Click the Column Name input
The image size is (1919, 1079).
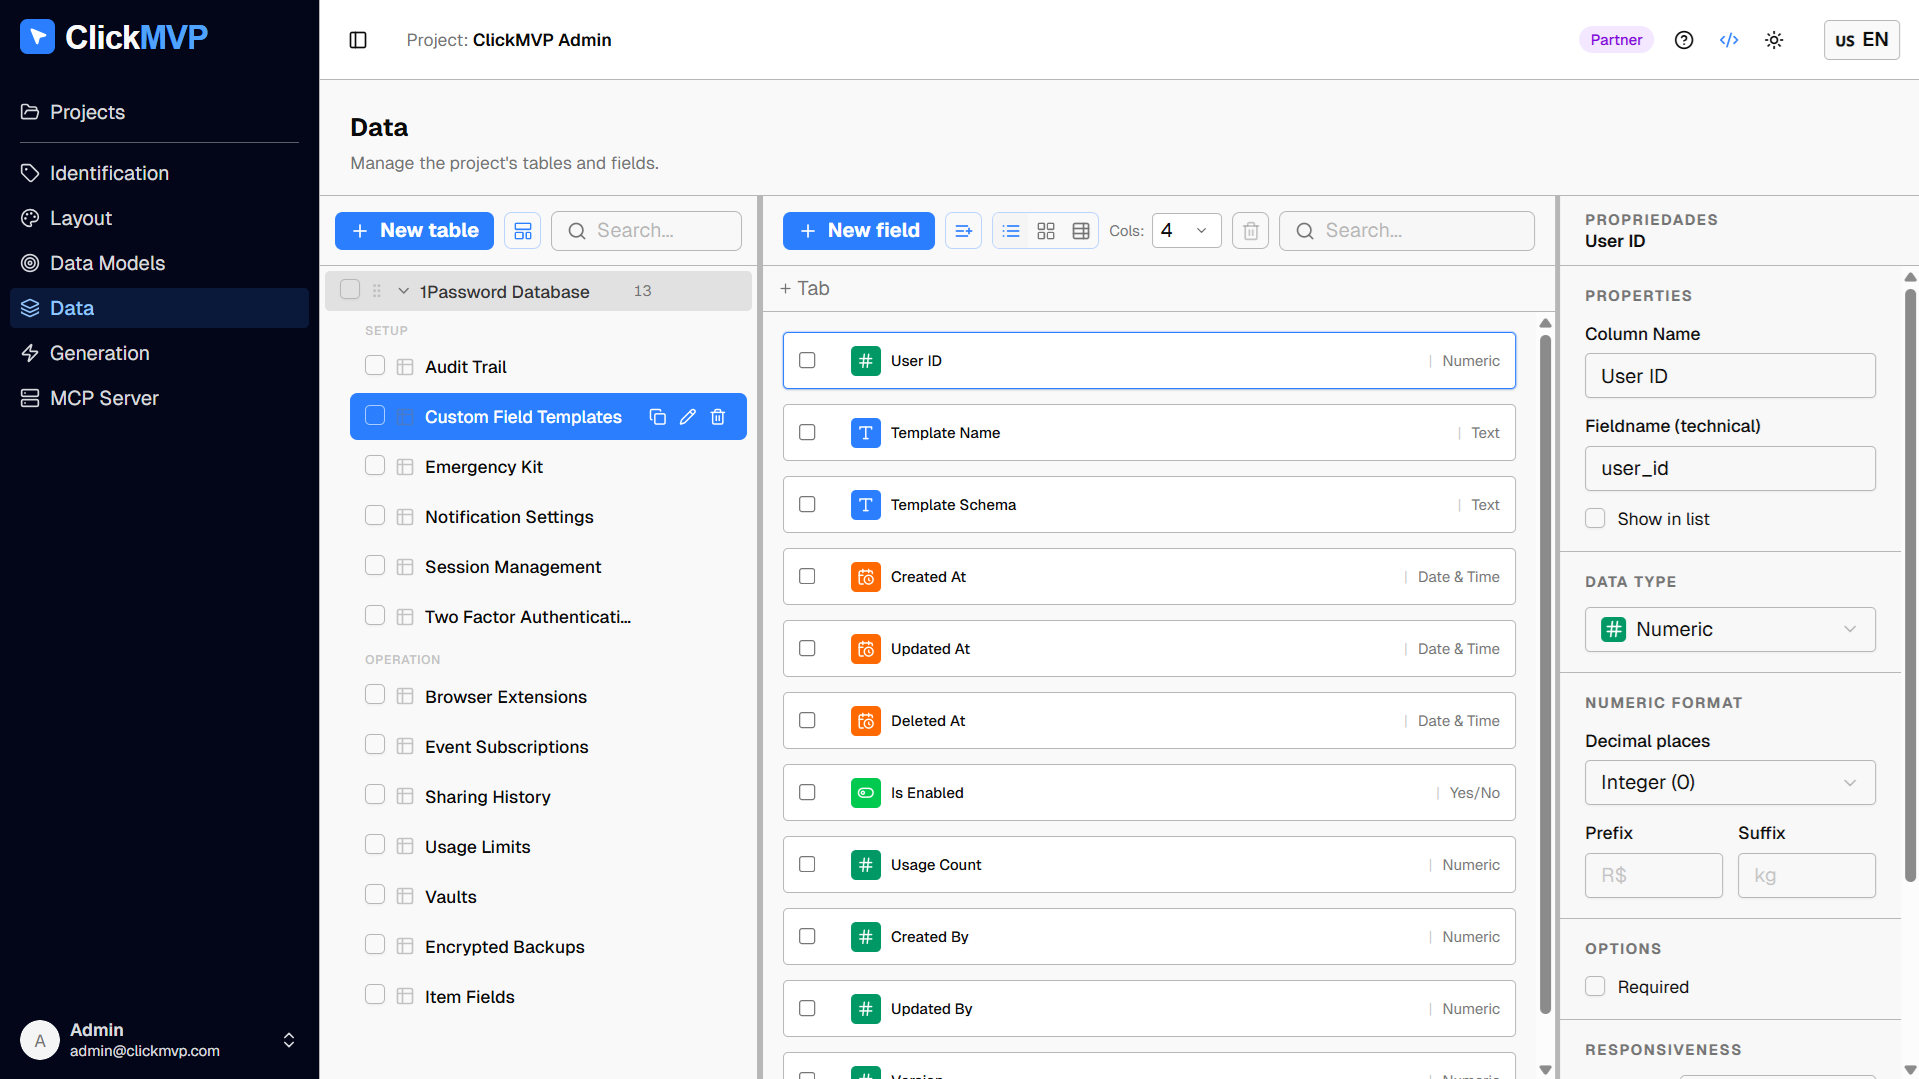point(1730,376)
